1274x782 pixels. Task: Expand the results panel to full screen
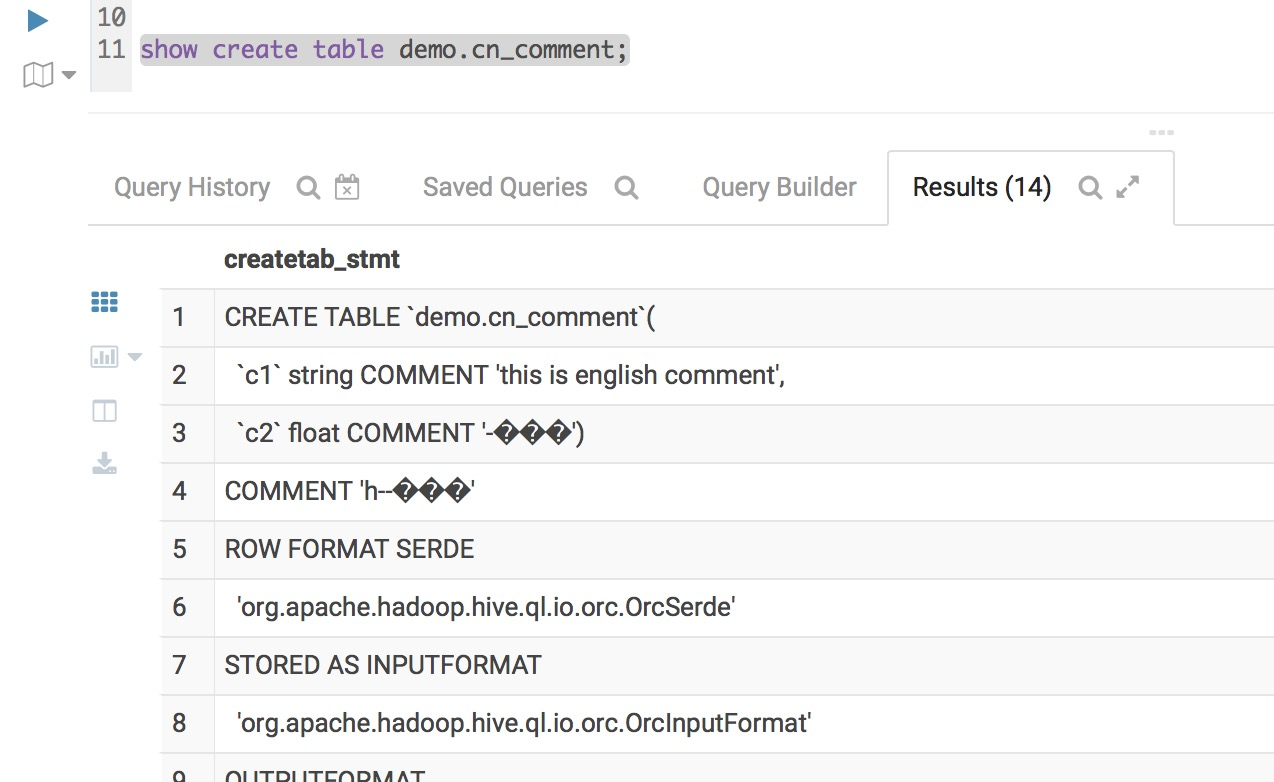1128,187
